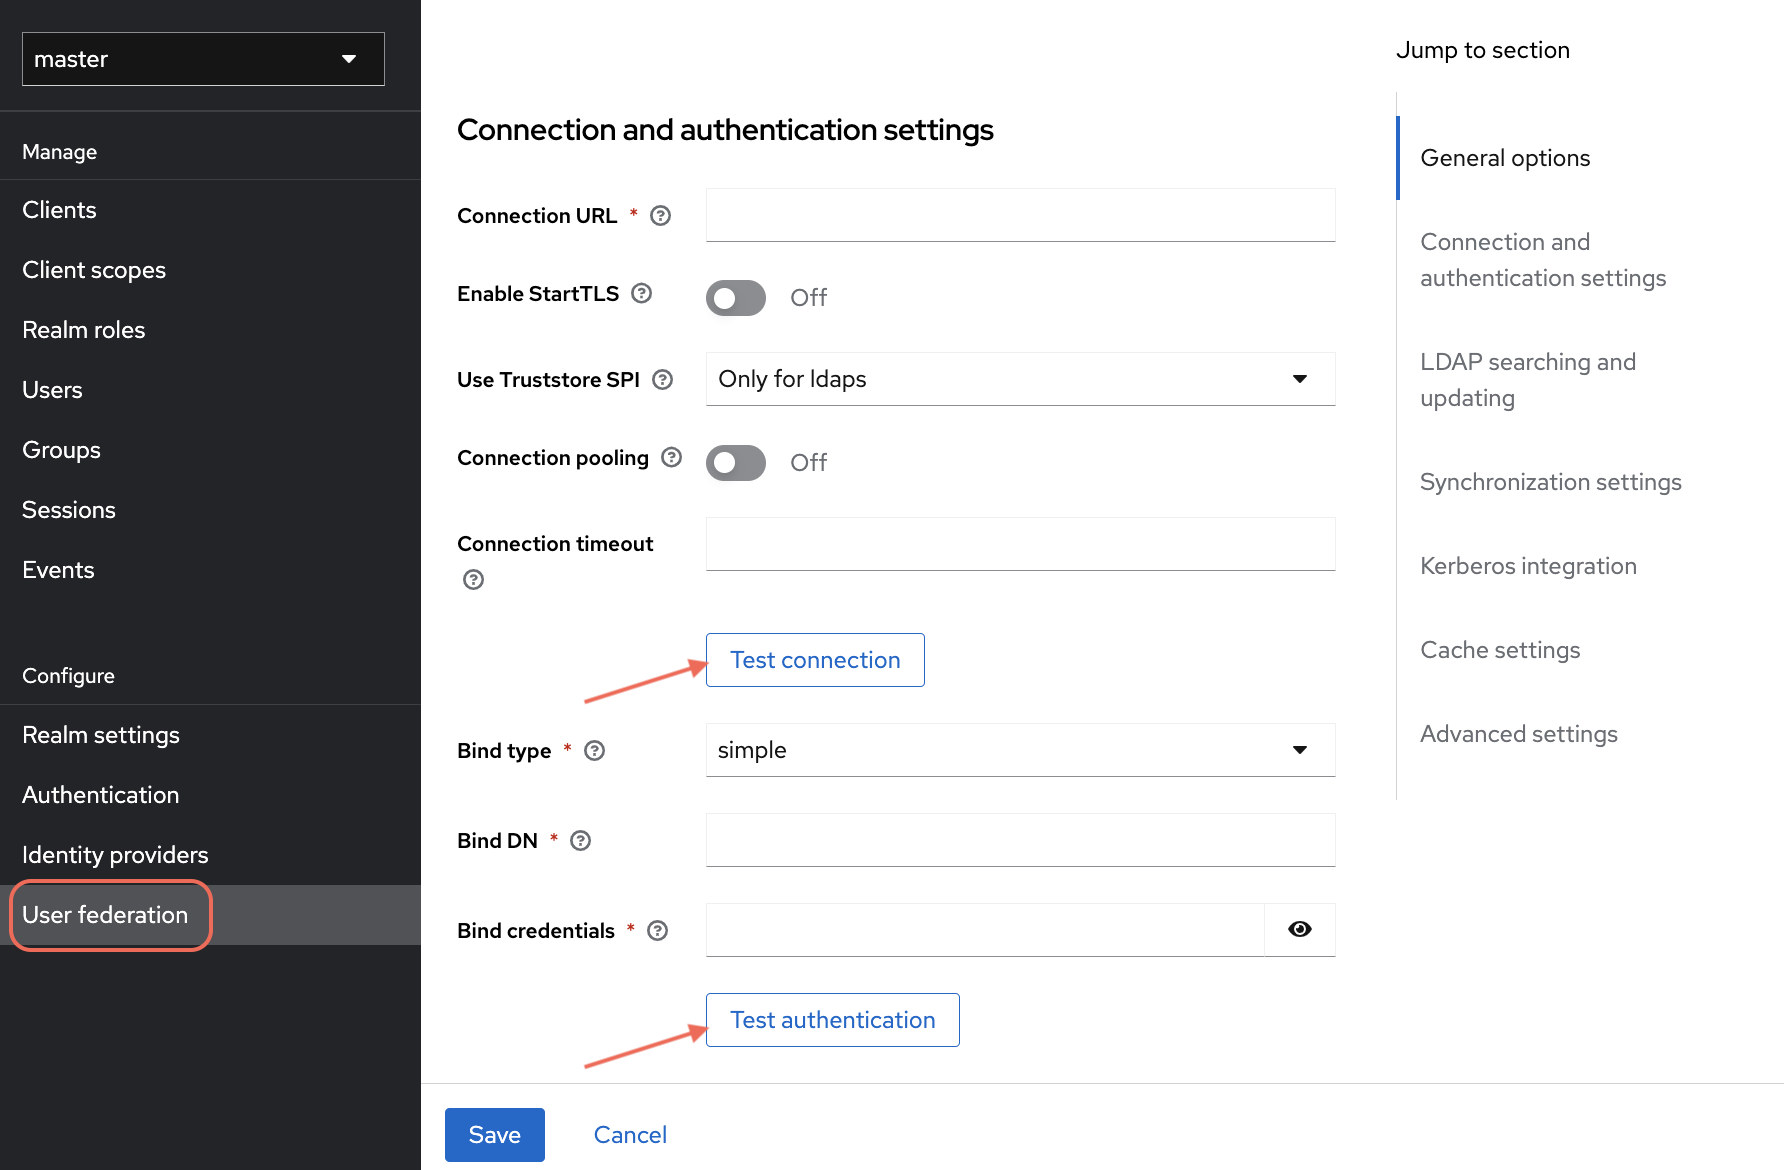Expand the Use Truststore SPI dropdown

[x=1020, y=379]
